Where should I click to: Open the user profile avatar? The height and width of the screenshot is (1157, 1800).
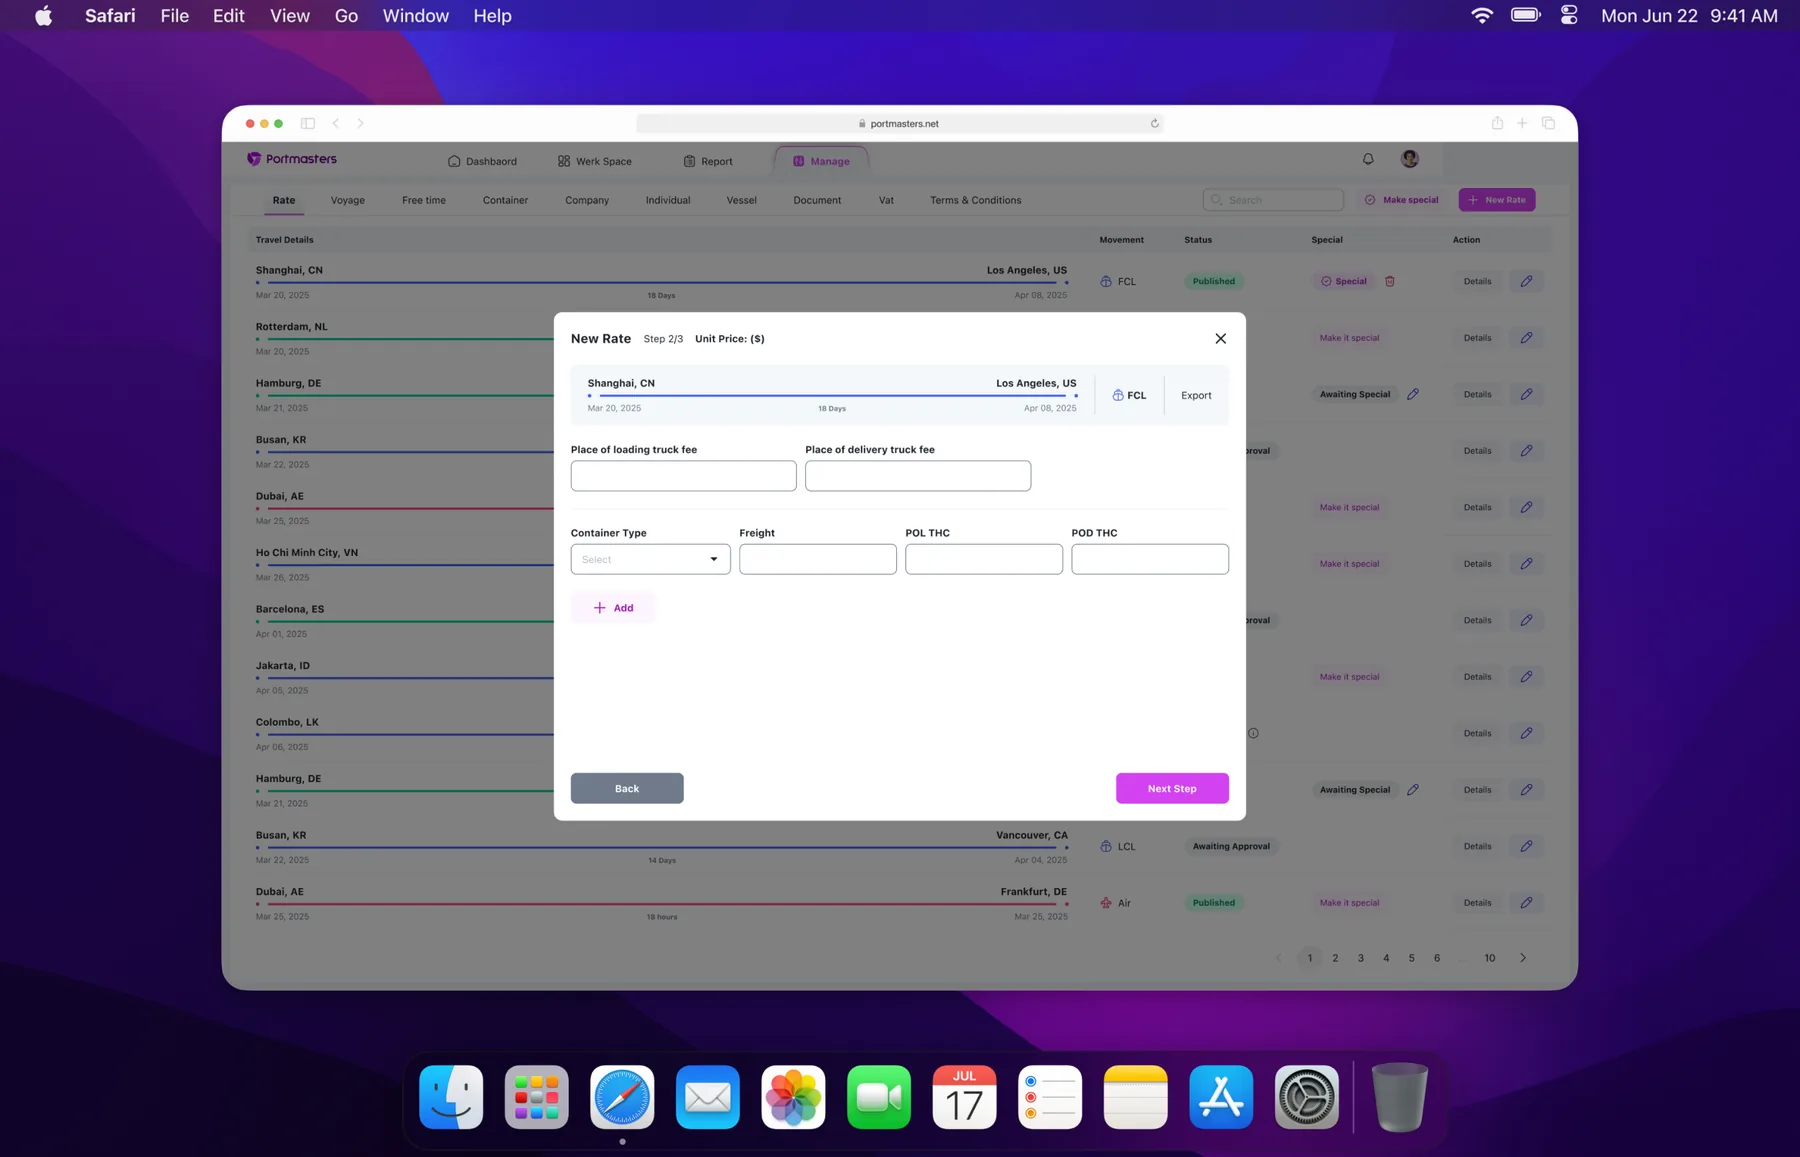pos(1410,159)
